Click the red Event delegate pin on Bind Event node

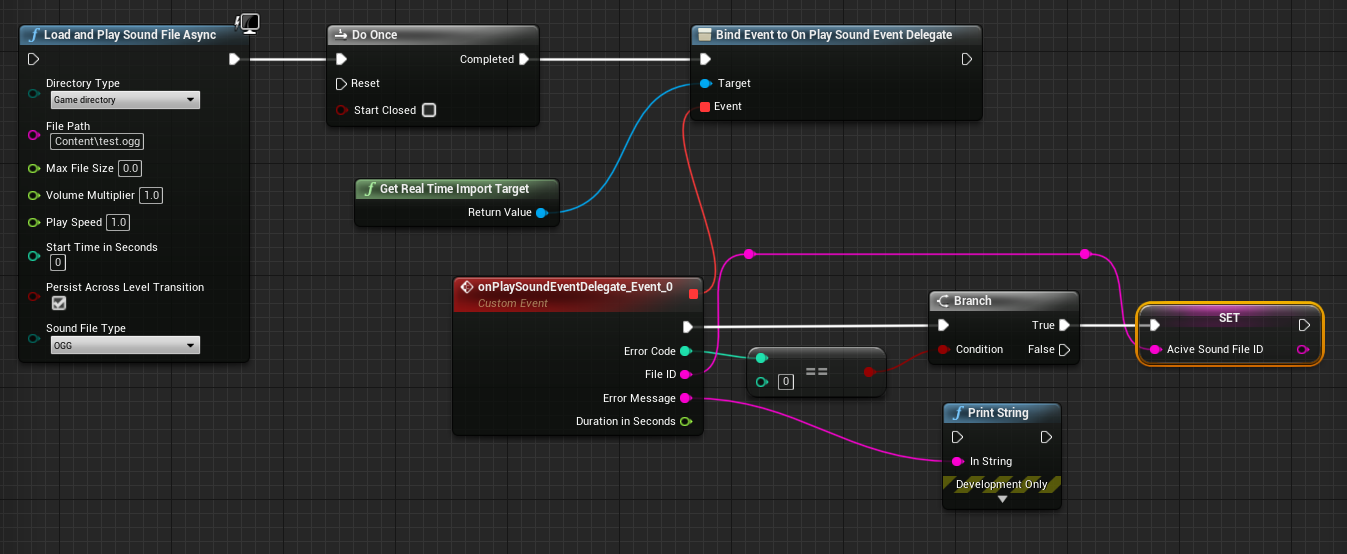705,107
